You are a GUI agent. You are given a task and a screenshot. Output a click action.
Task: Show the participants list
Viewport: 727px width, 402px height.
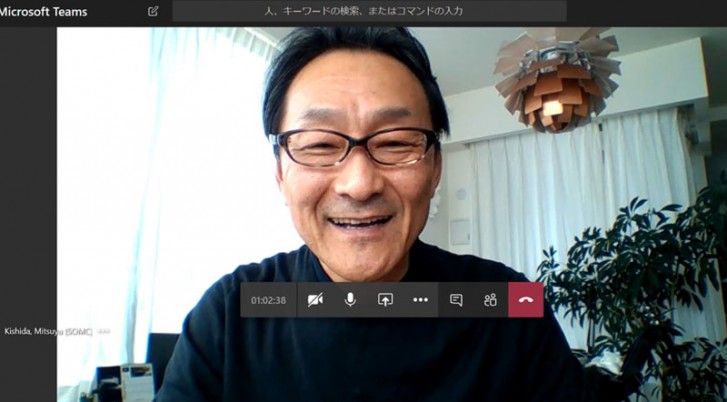click(491, 300)
